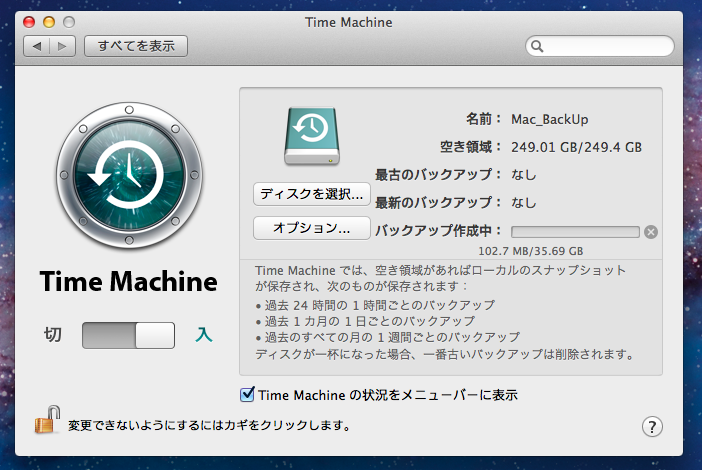Click the 最古のバックアップ label

(438, 175)
